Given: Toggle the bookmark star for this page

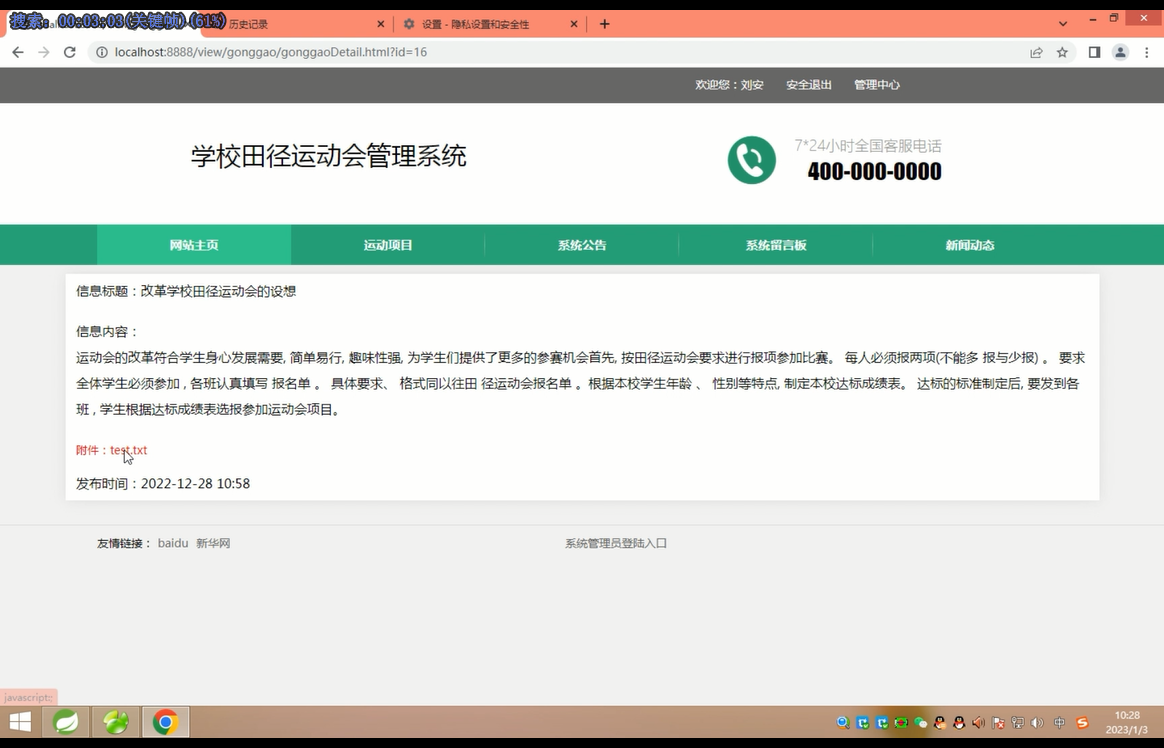Looking at the screenshot, I should coord(1063,52).
